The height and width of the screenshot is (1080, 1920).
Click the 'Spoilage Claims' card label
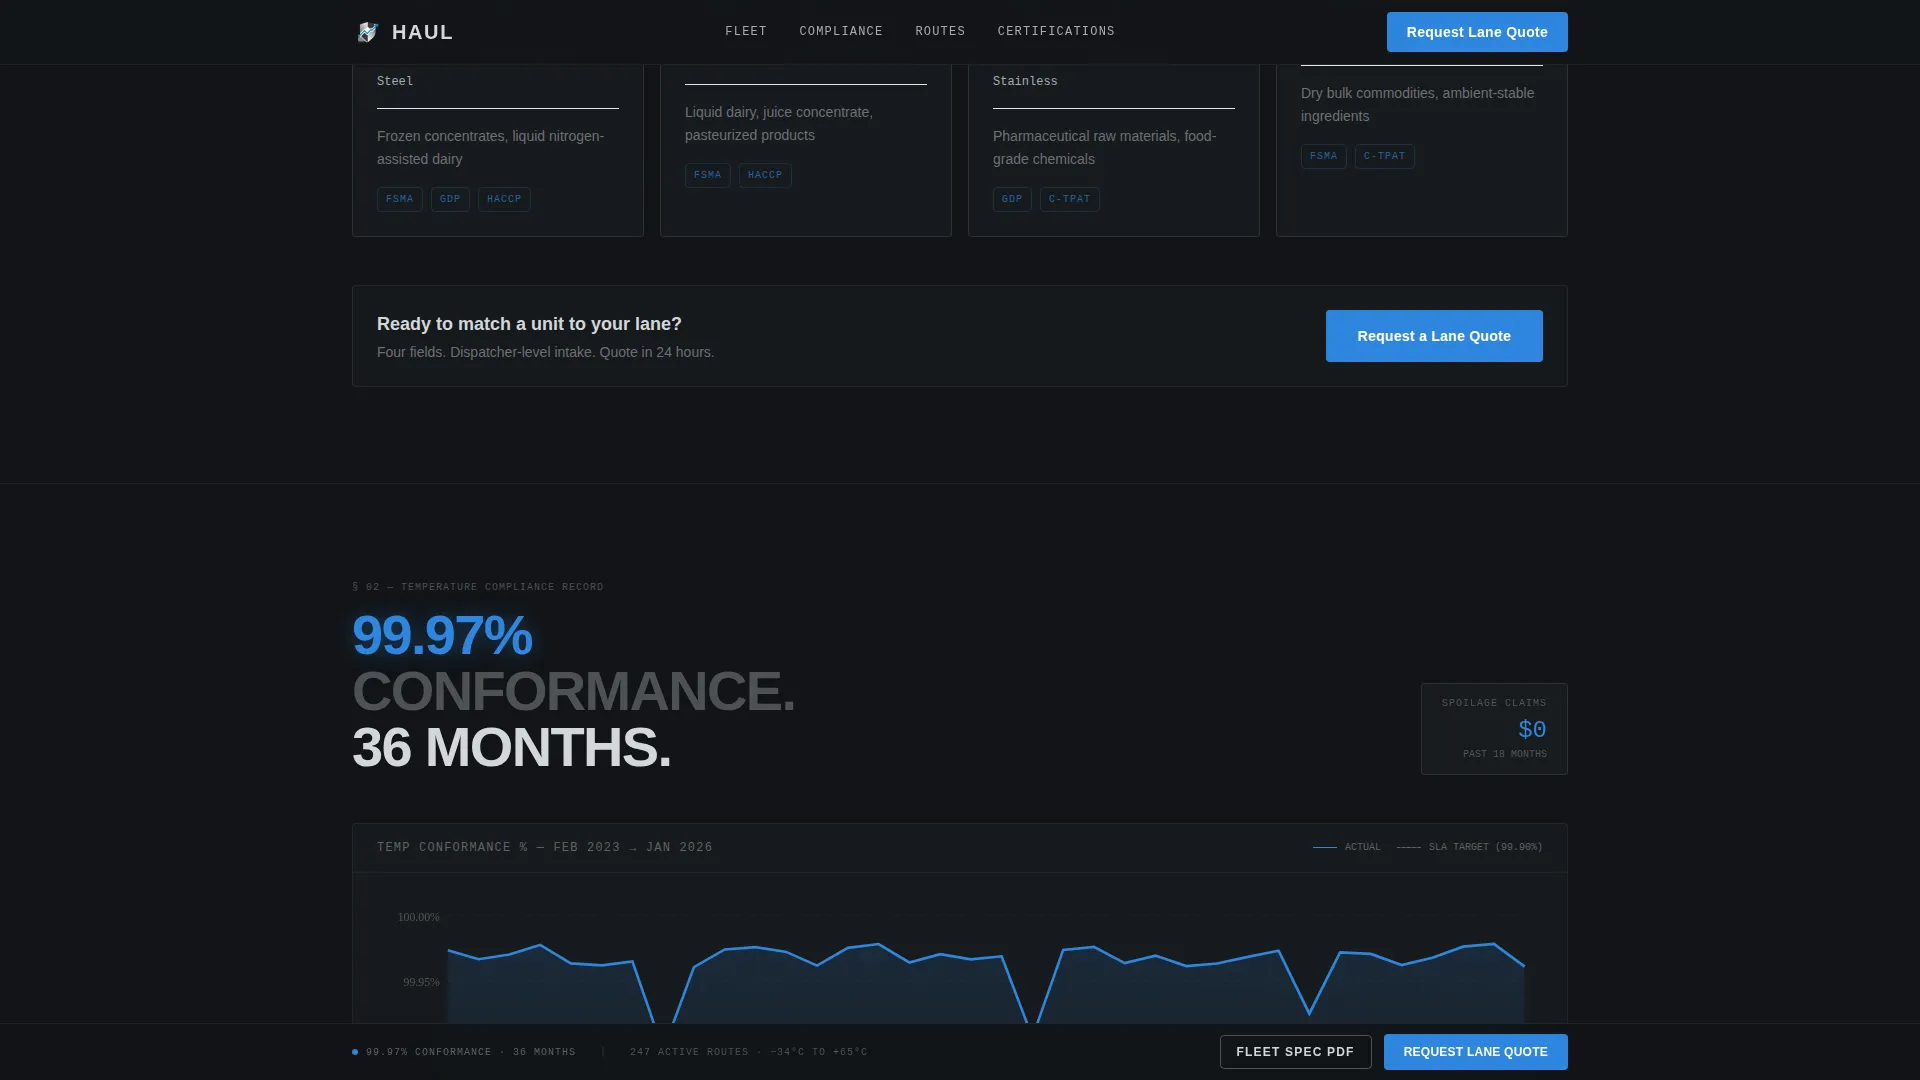[x=1494, y=703]
